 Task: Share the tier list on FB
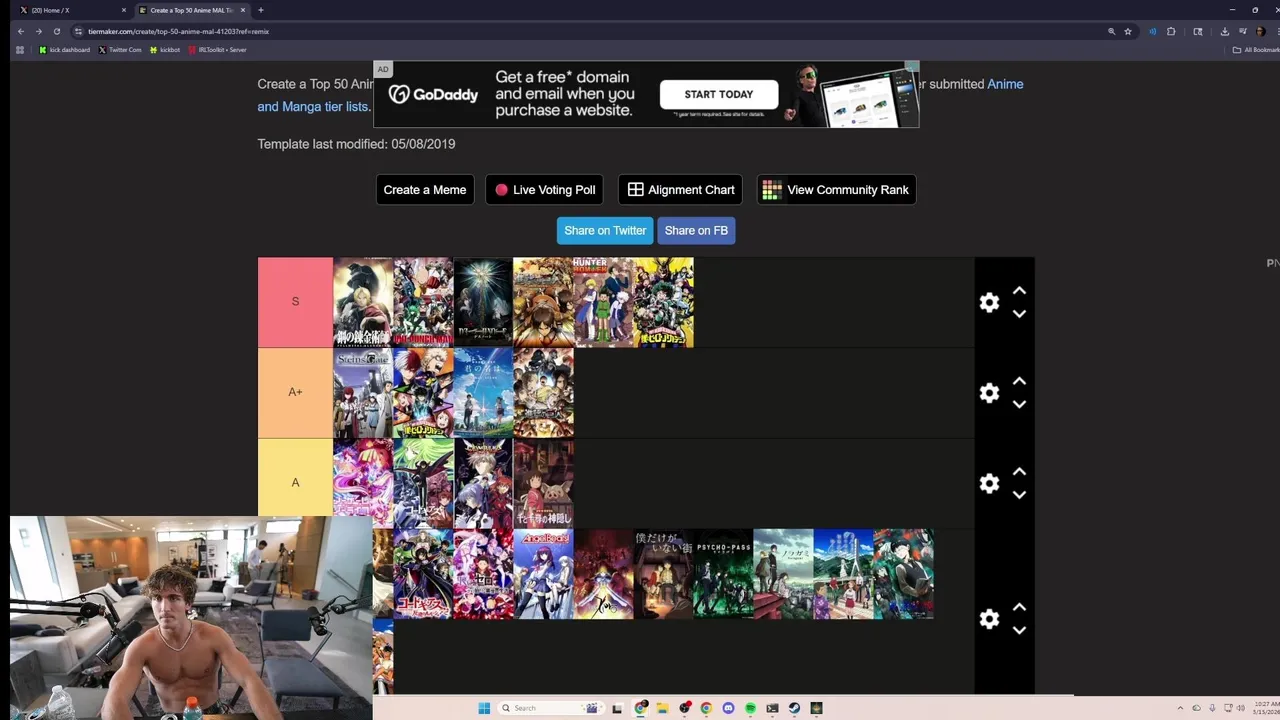coord(696,230)
